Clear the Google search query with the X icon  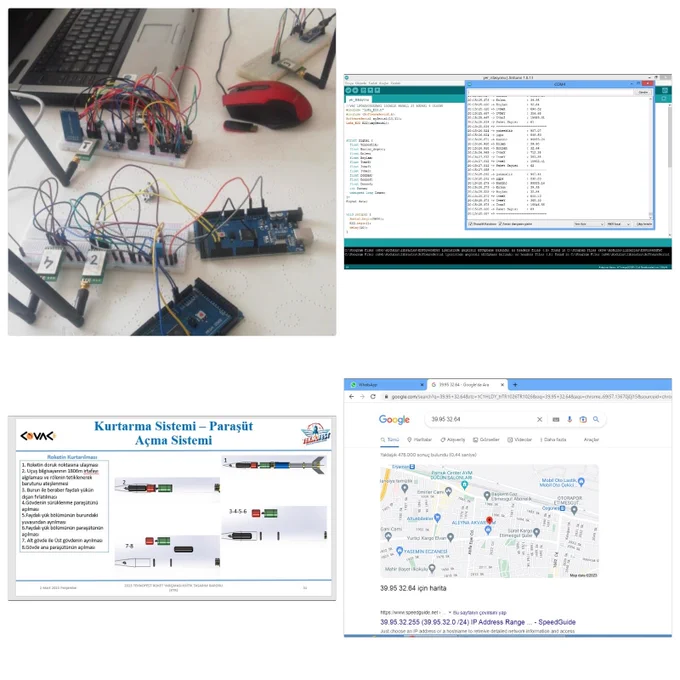tap(539, 419)
